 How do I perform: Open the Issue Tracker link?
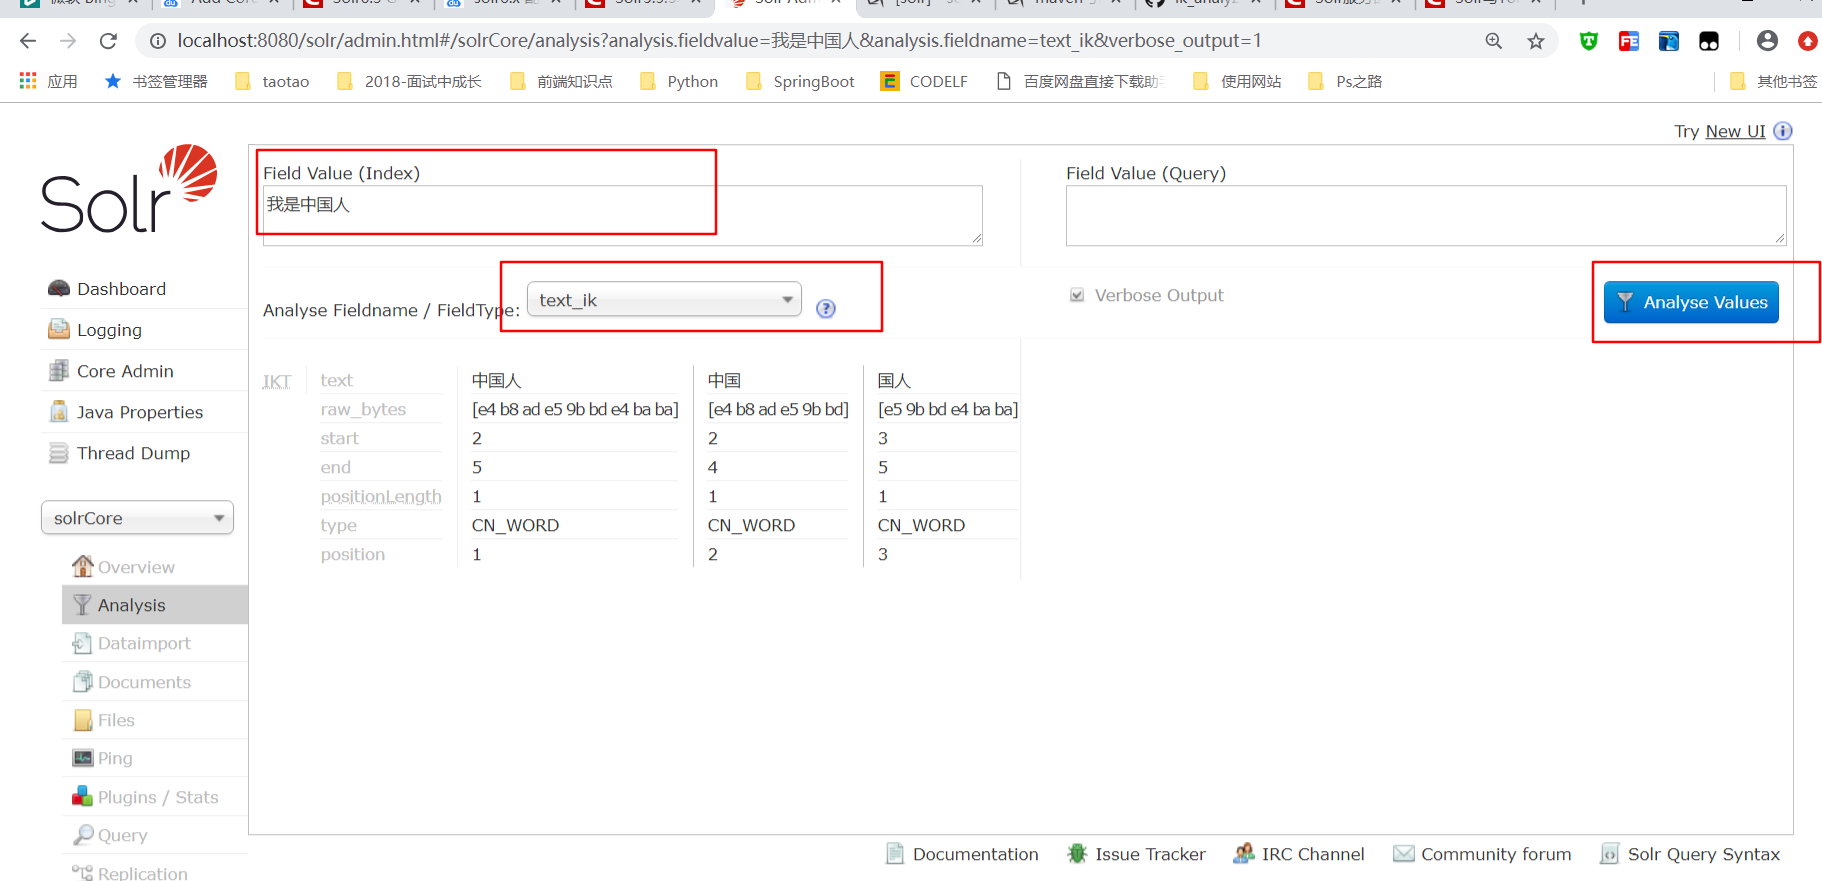pos(1150,853)
